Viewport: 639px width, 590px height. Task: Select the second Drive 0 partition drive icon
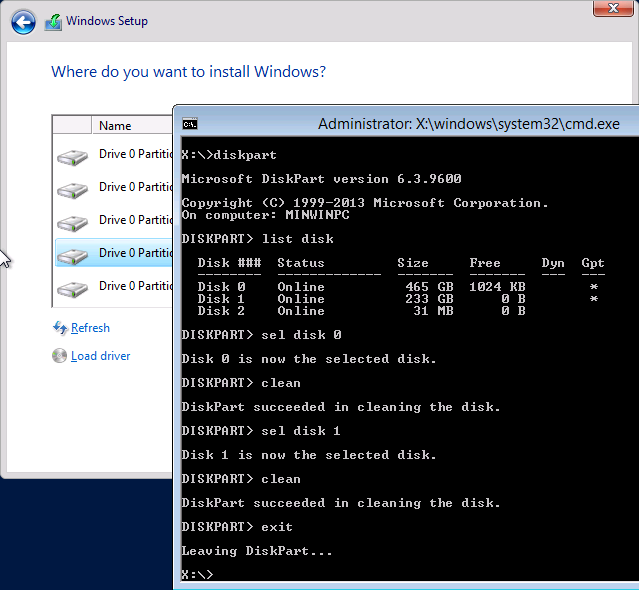pyautogui.click(x=72, y=190)
